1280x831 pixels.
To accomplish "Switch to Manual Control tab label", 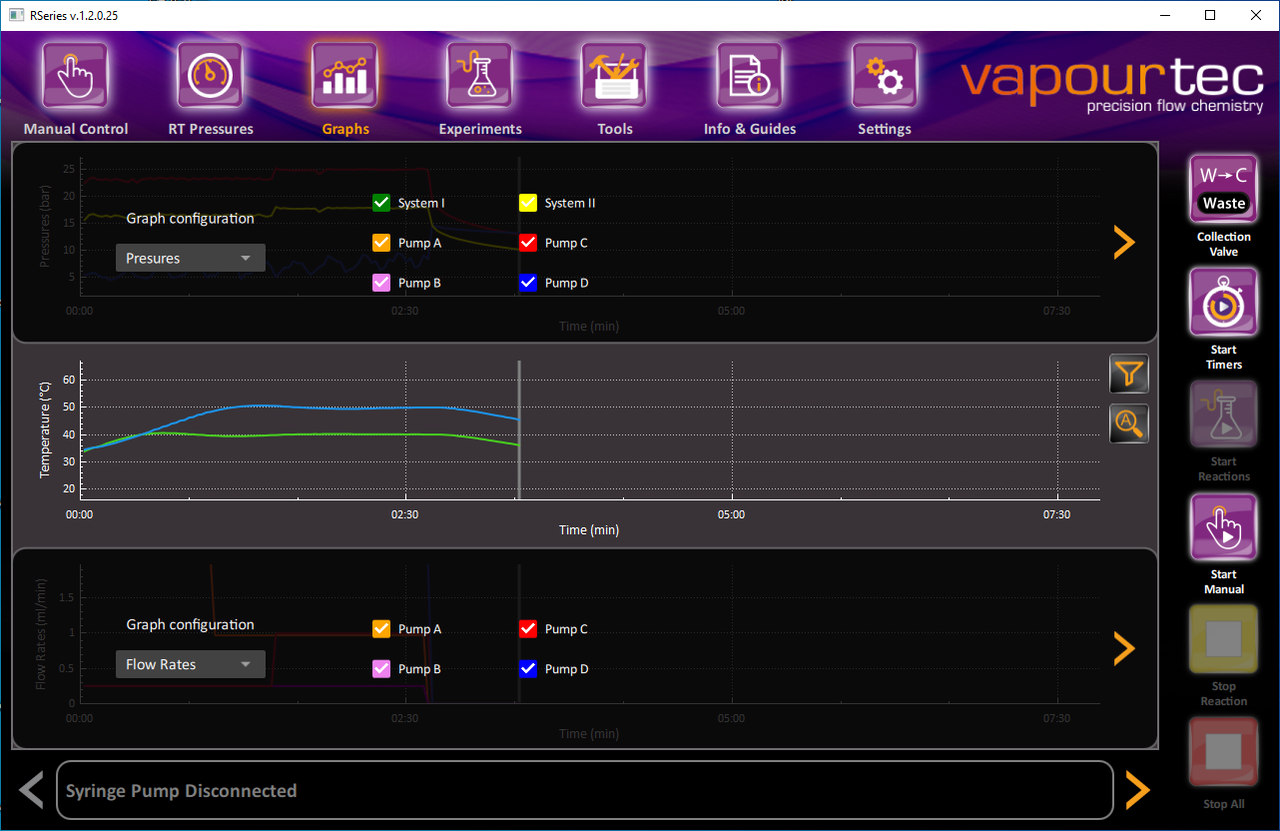I will click(76, 129).
